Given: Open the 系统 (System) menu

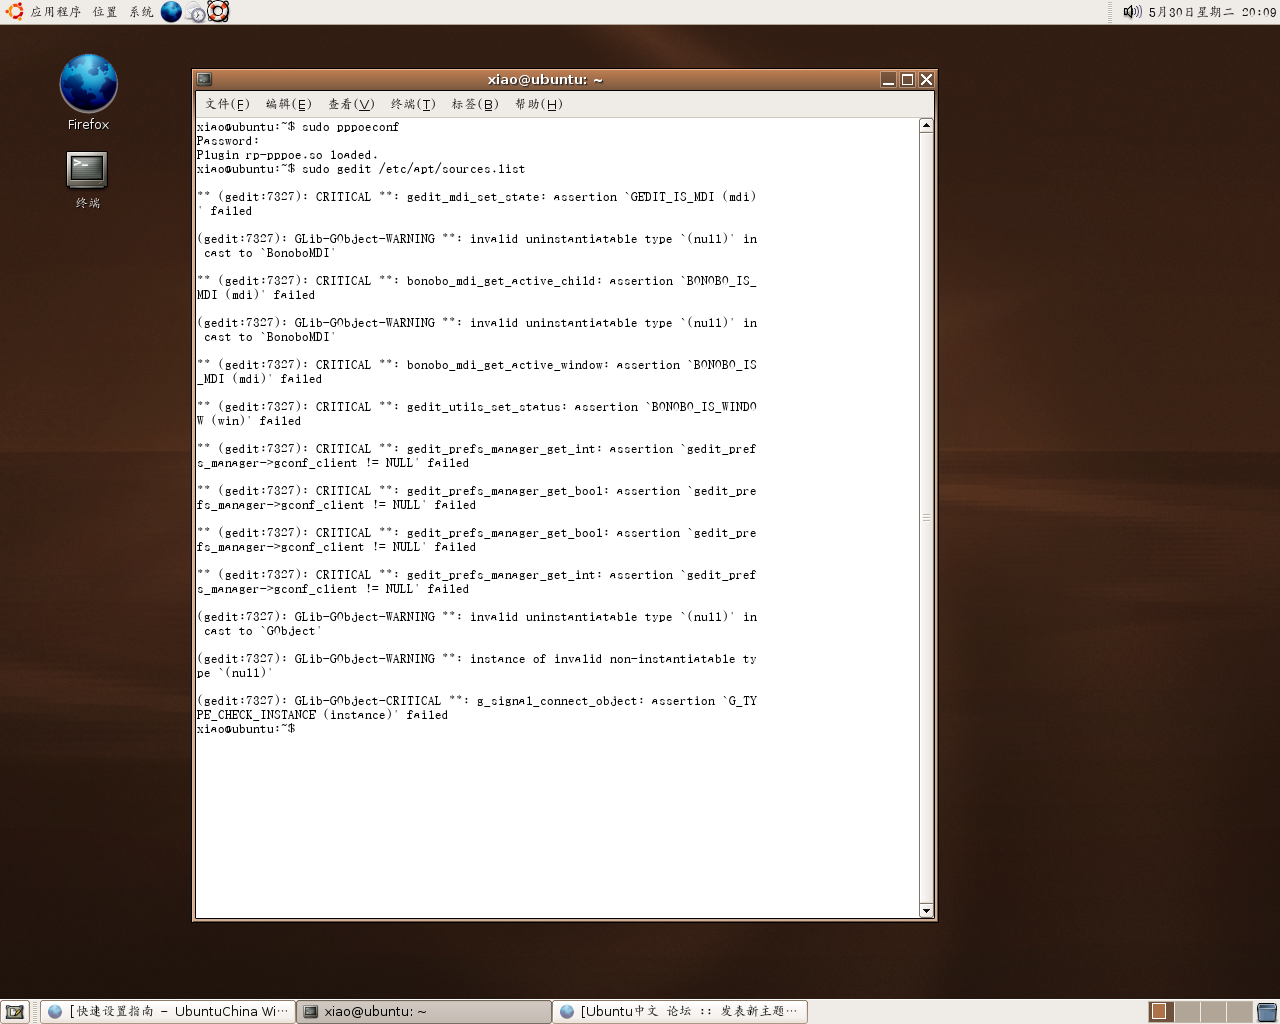Looking at the screenshot, I should [141, 12].
